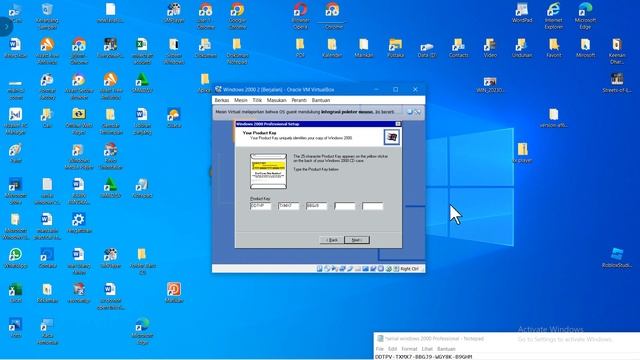Expand the side panel chevron at screen edge
This screenshot has width=640, height=360.
[6, 27]
